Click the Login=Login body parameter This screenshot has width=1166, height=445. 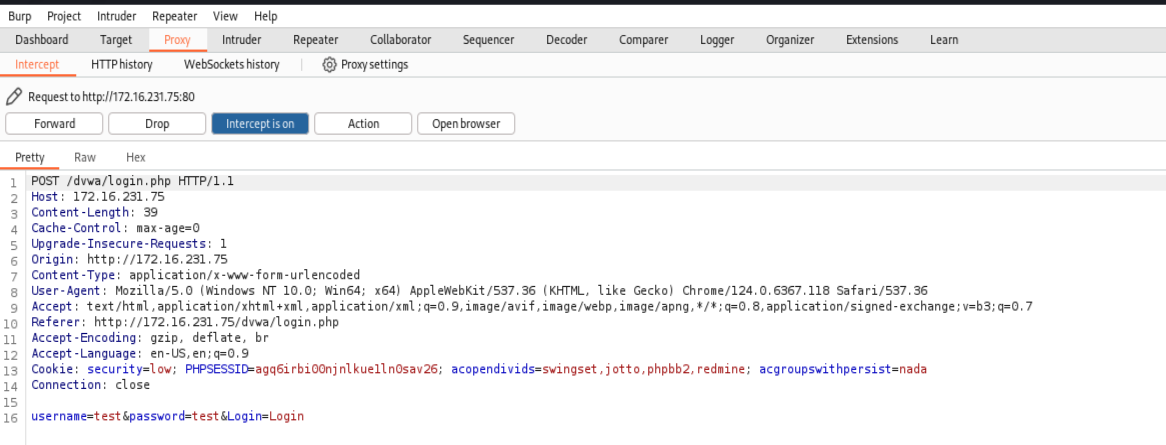click(x=265, y=416)
